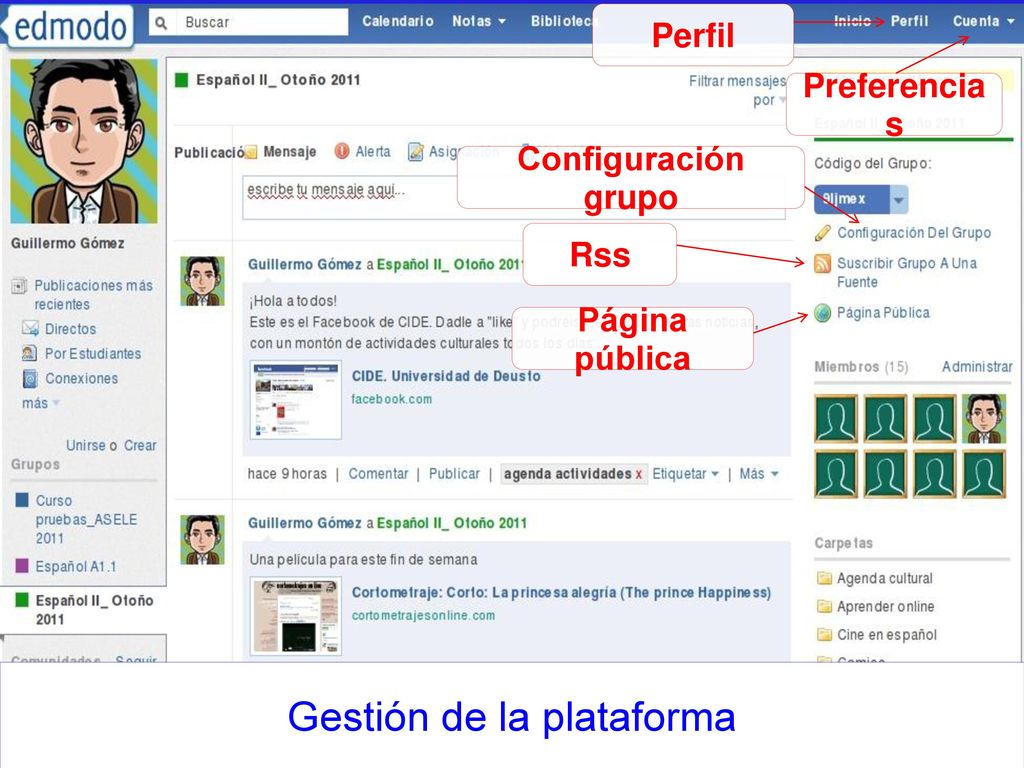Open cortometraje thumbnail preview

(296, 616)
